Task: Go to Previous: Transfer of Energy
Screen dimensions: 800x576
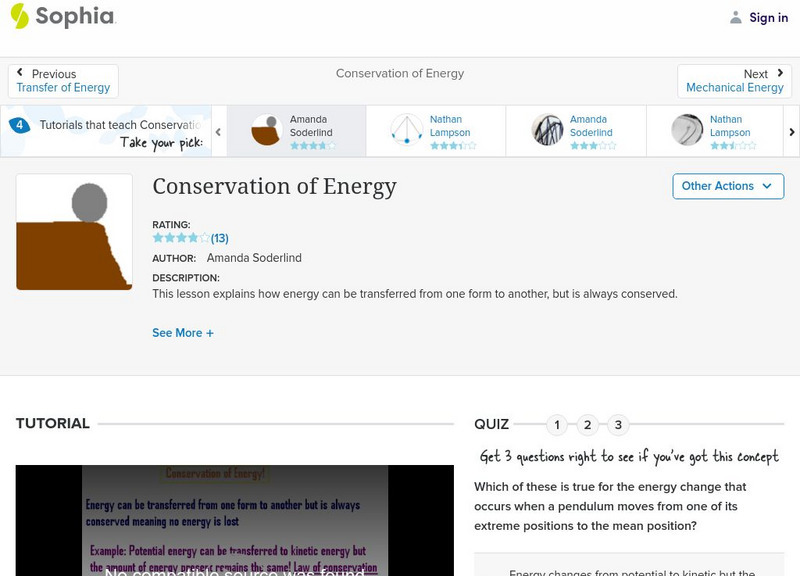Action: (63, 79)
